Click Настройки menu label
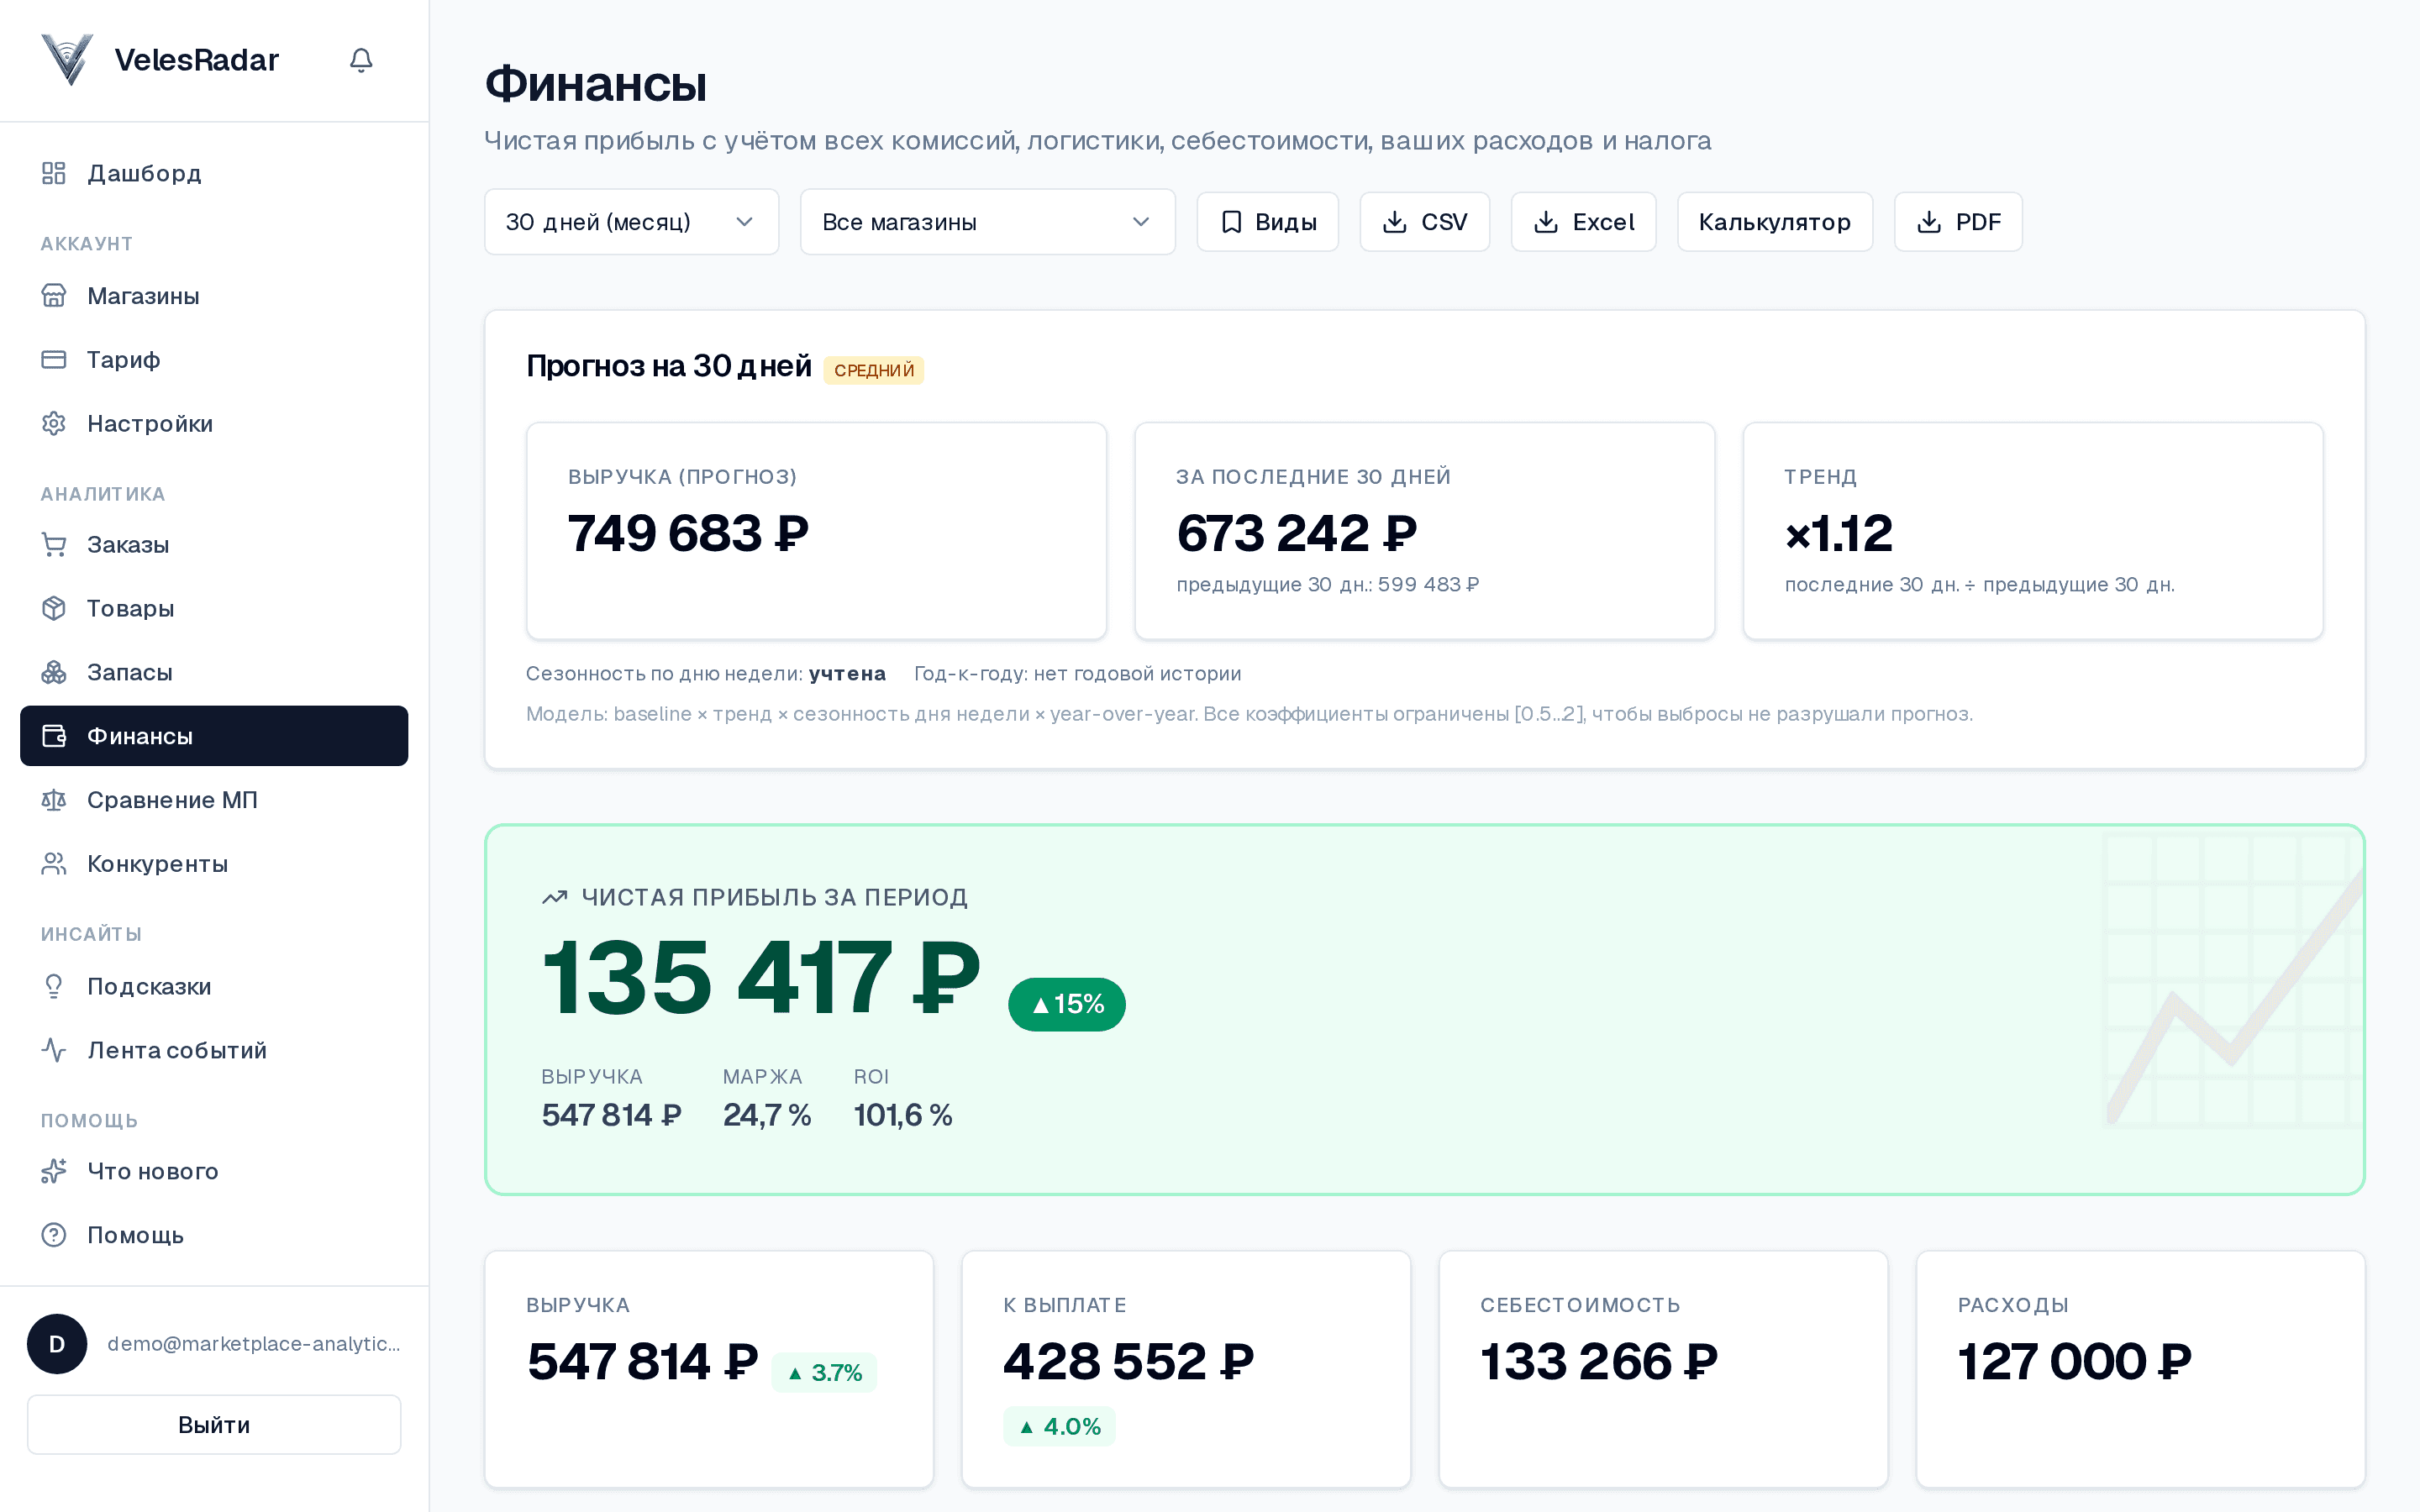 [x=150, y=423]
